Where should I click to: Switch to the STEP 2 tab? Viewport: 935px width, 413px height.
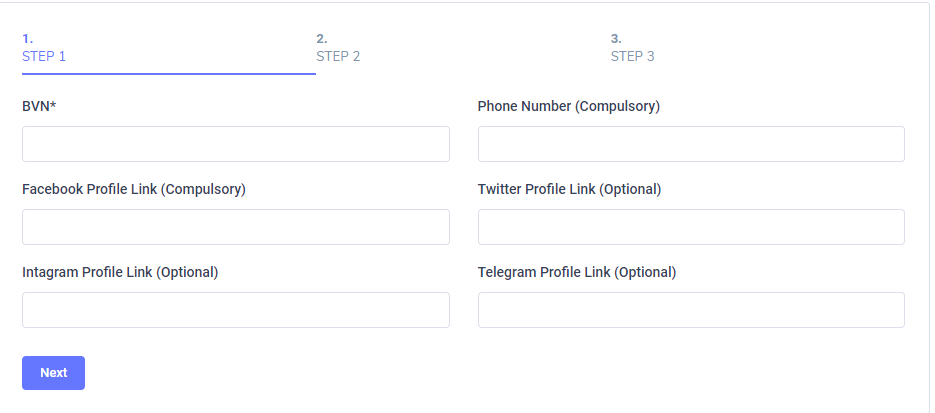point(338,56)
